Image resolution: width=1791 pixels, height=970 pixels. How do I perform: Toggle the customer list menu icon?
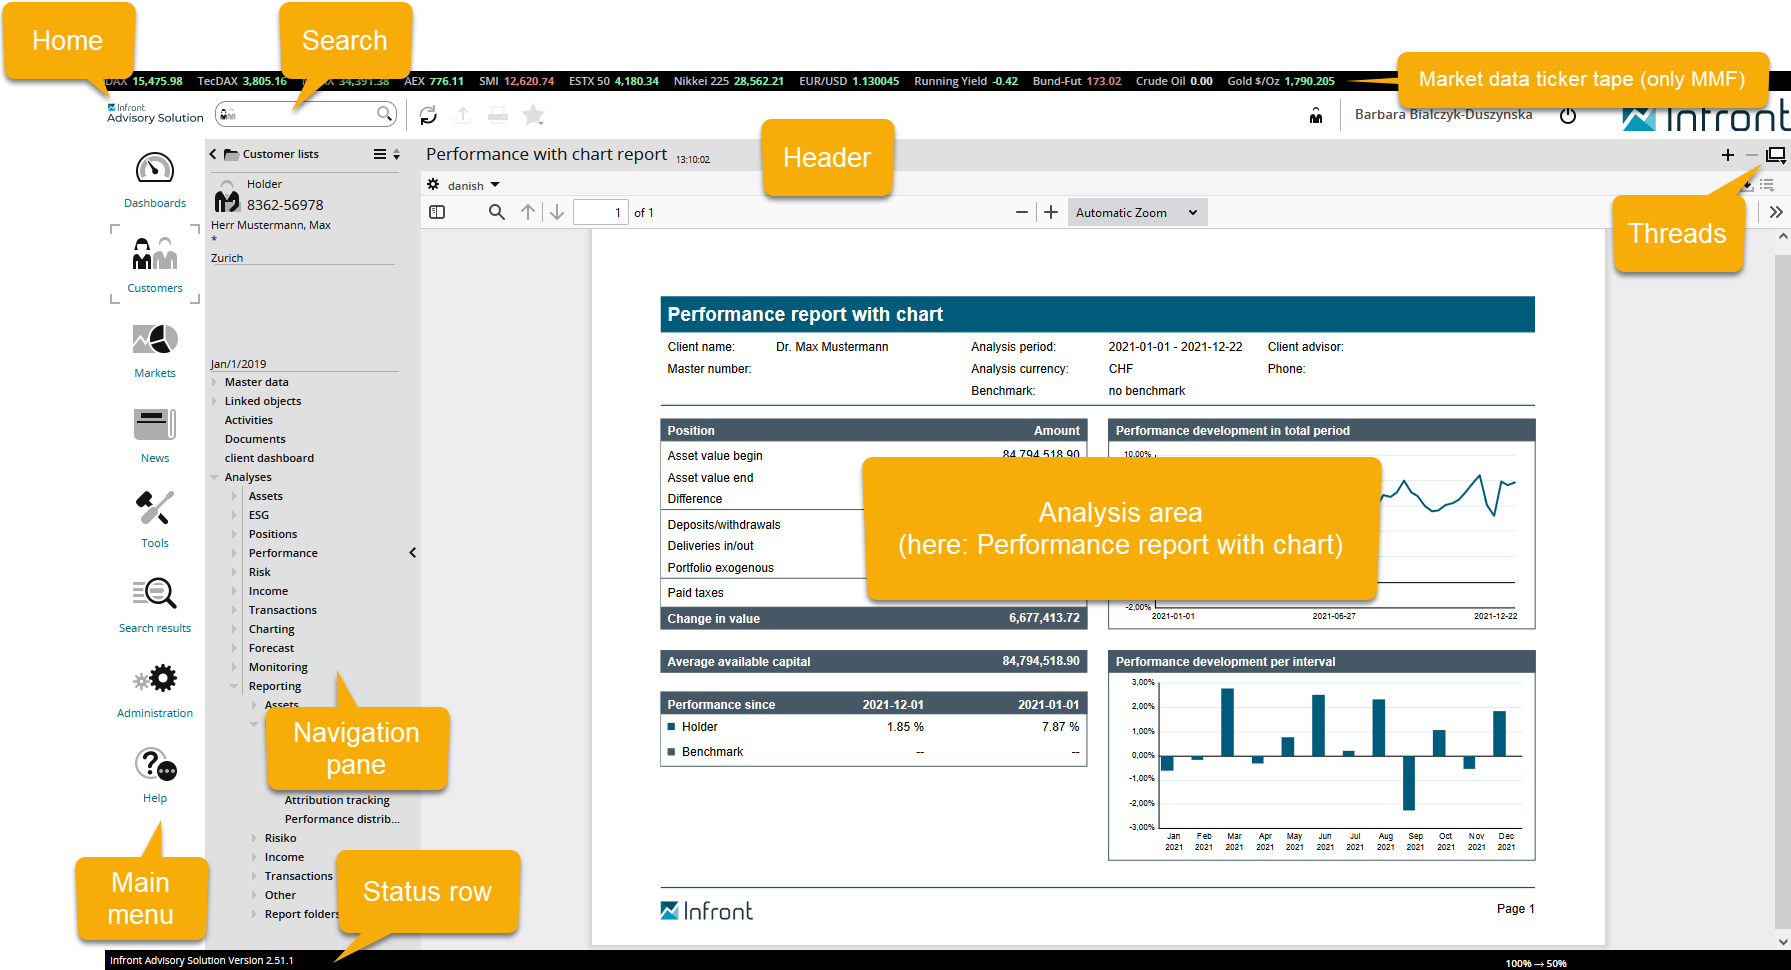pyautogui.click(x=380, y=154)
